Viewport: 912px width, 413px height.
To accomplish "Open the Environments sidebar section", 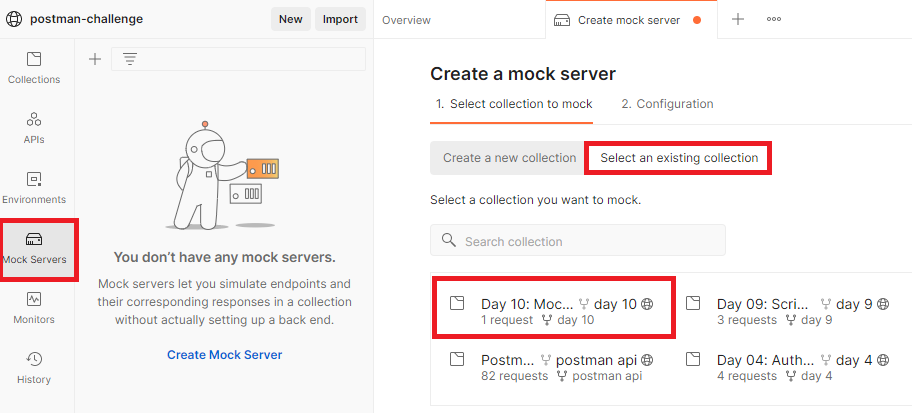I will (x=34, y=188).
